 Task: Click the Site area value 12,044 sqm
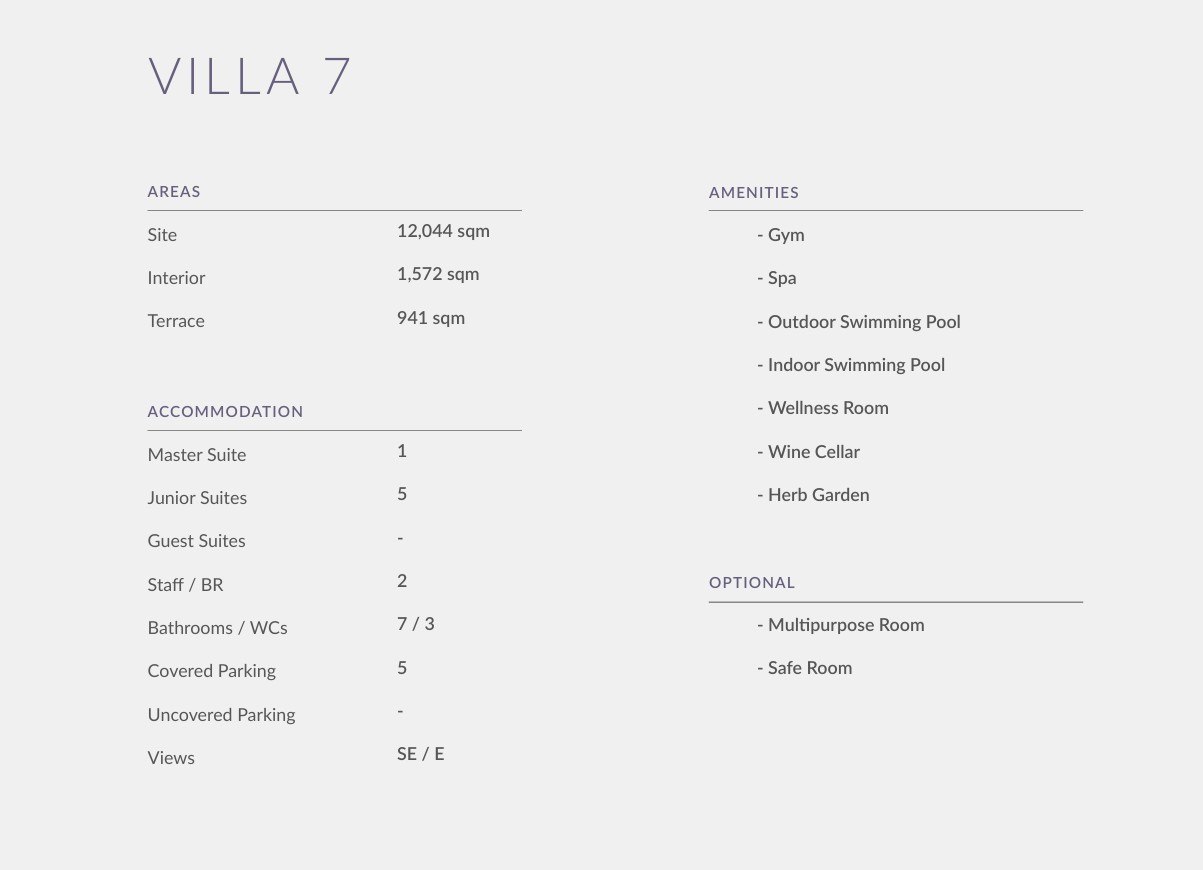point(443,232)
